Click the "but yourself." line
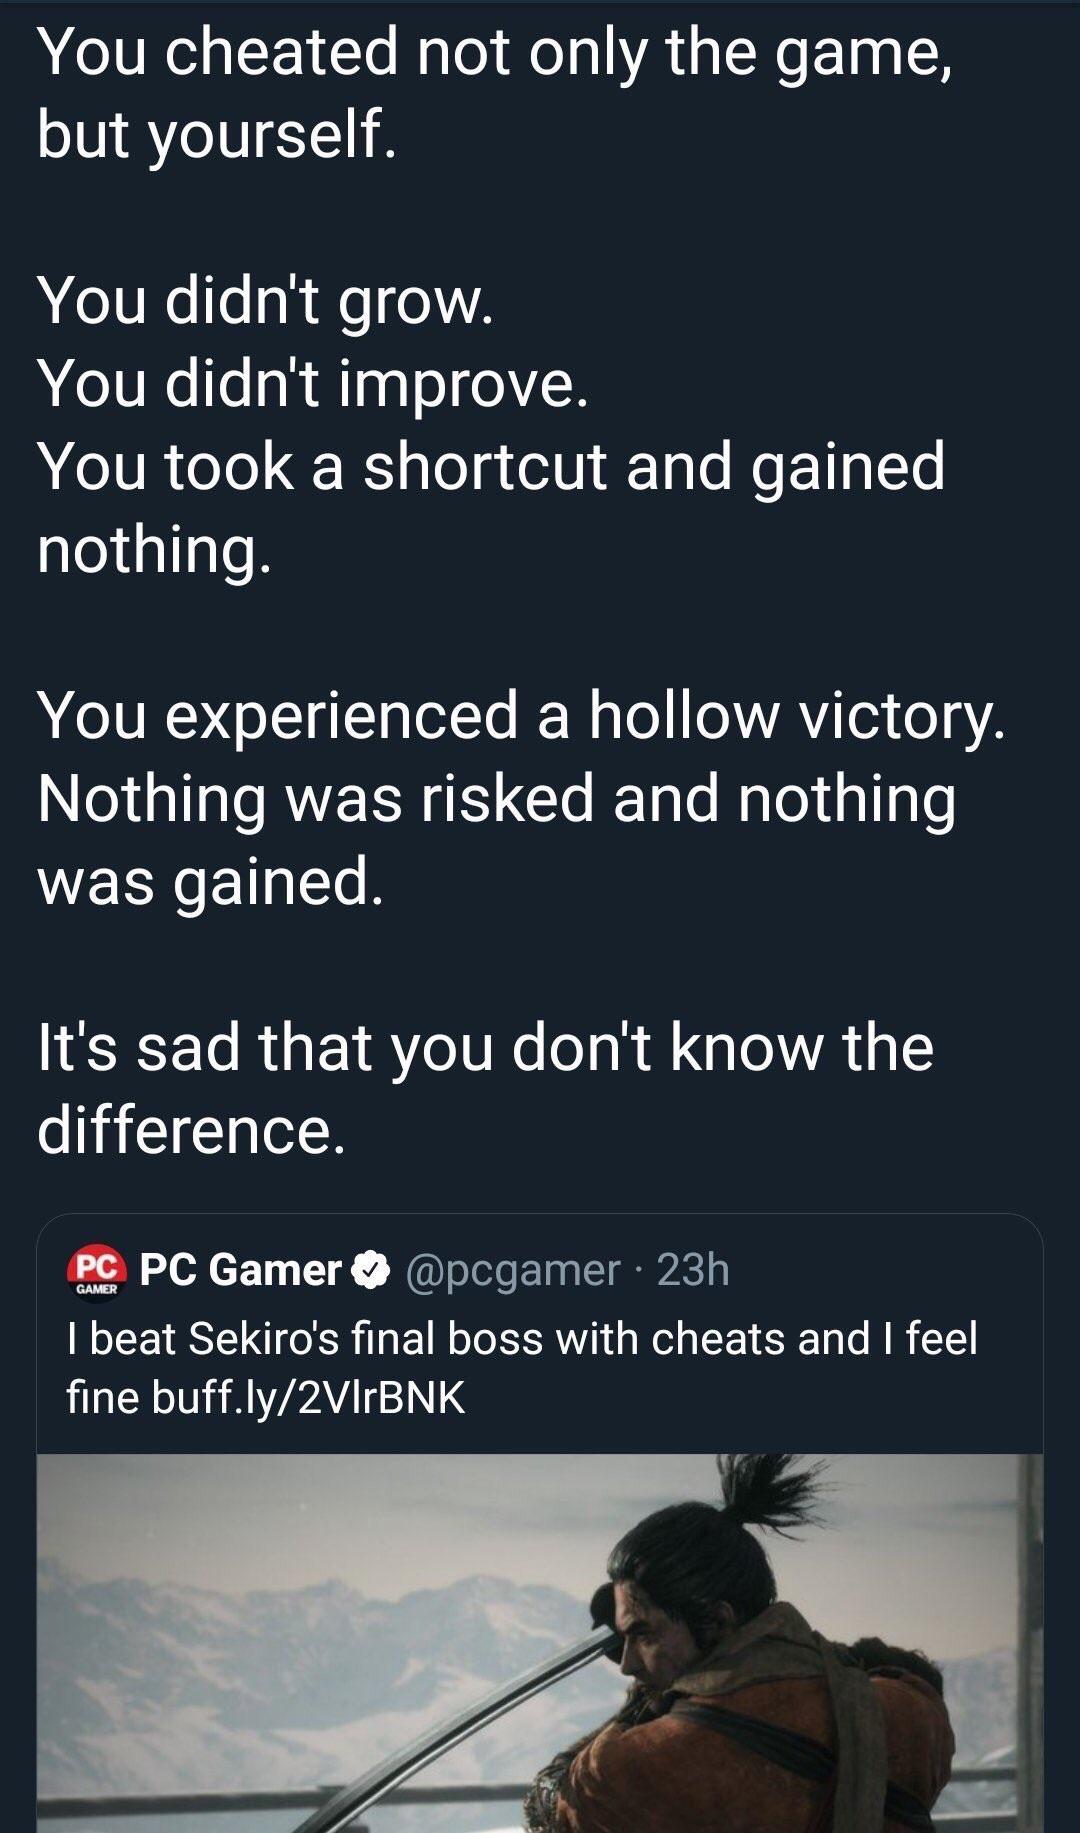Image resolution: width=1080 pixels, height=1833 pixels. 217,134
